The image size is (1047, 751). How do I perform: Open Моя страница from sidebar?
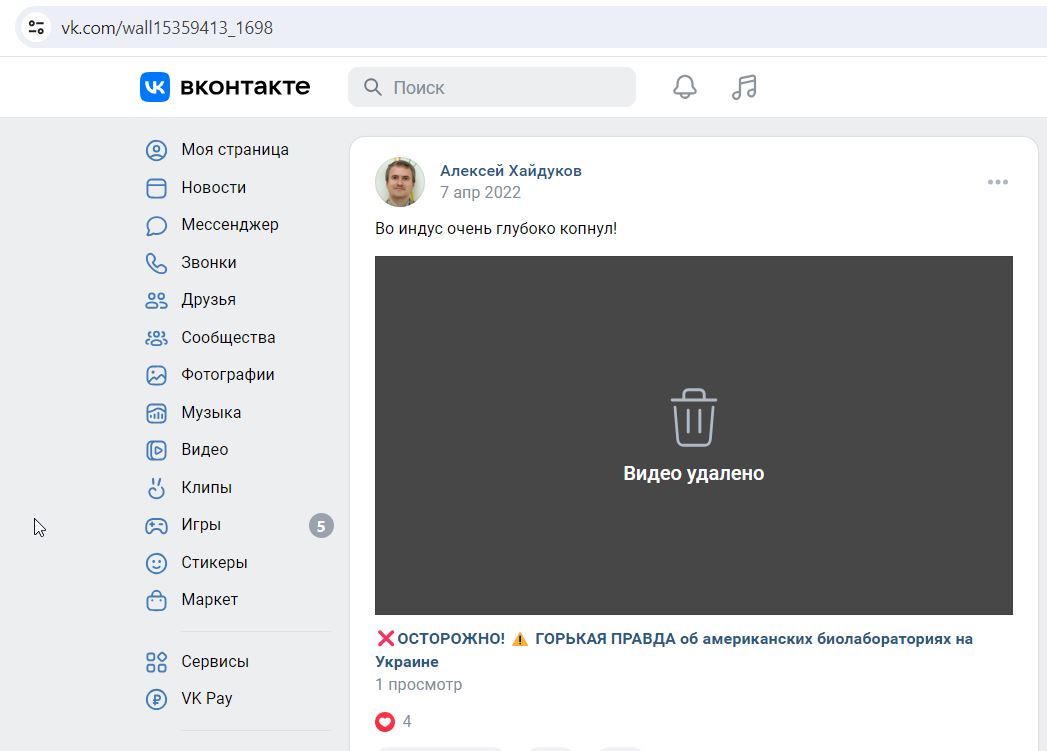[x=235, y=150]
